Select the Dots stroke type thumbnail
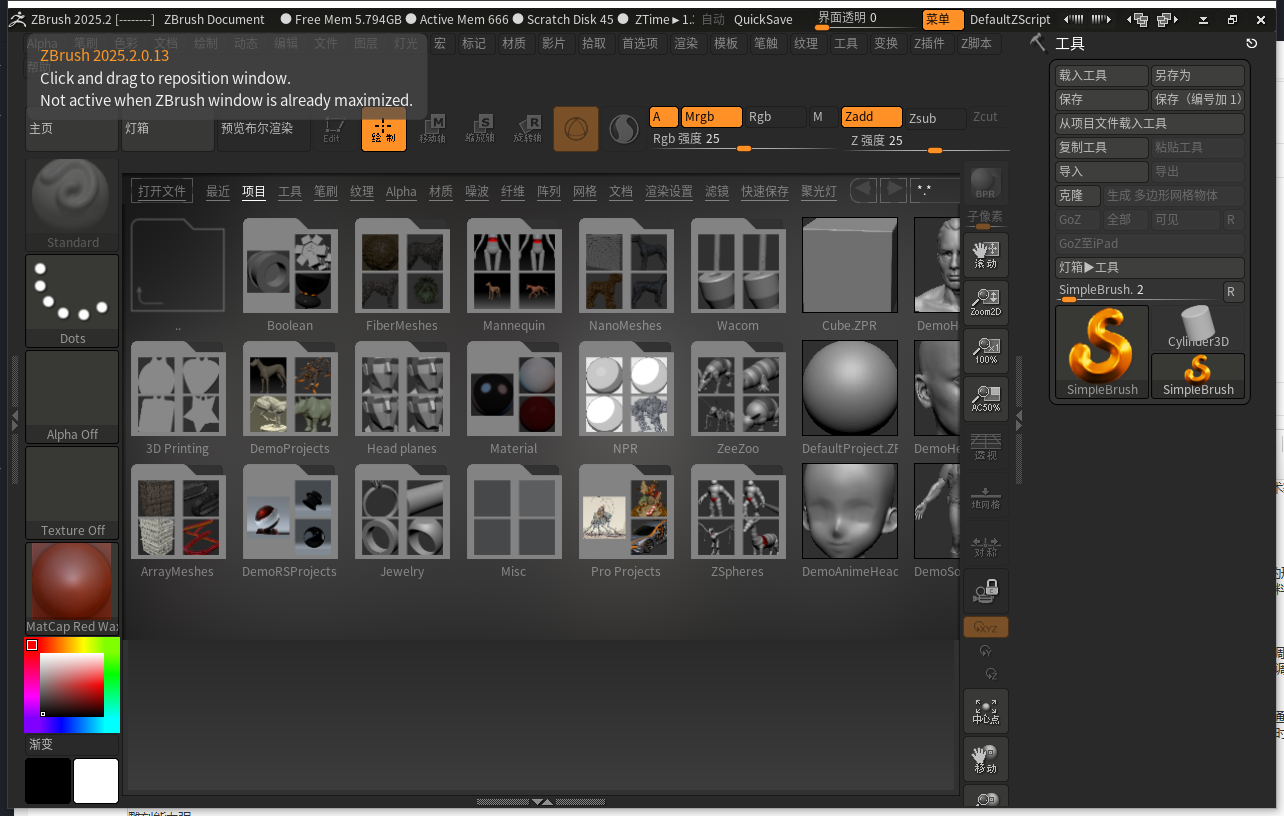Viewport: 1284px width, 816px height. click(72, 299)
